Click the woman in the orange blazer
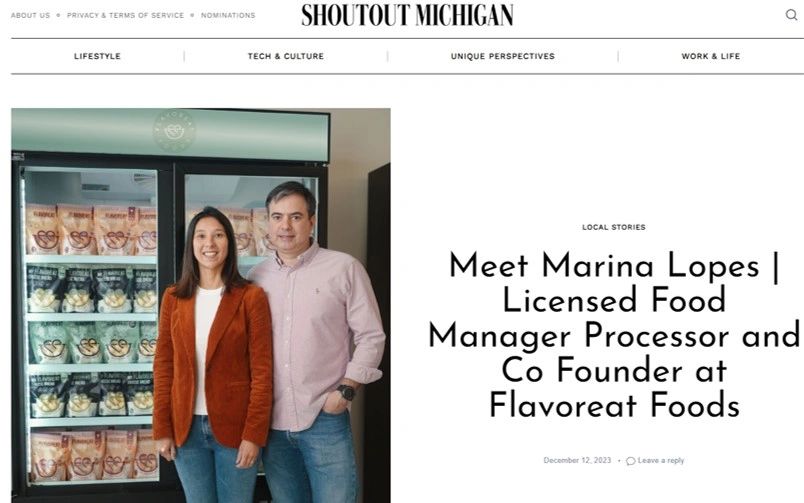Viewport: 804px width, 503px height. point(213,355)
